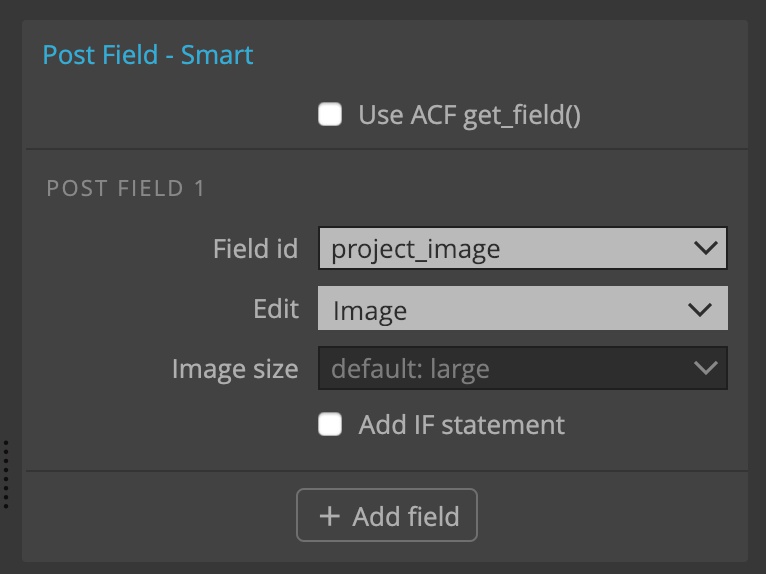This screenshot has width=766, height=574.
Task: Open the Edit dropdown showing Image
Action: (523, 308)
